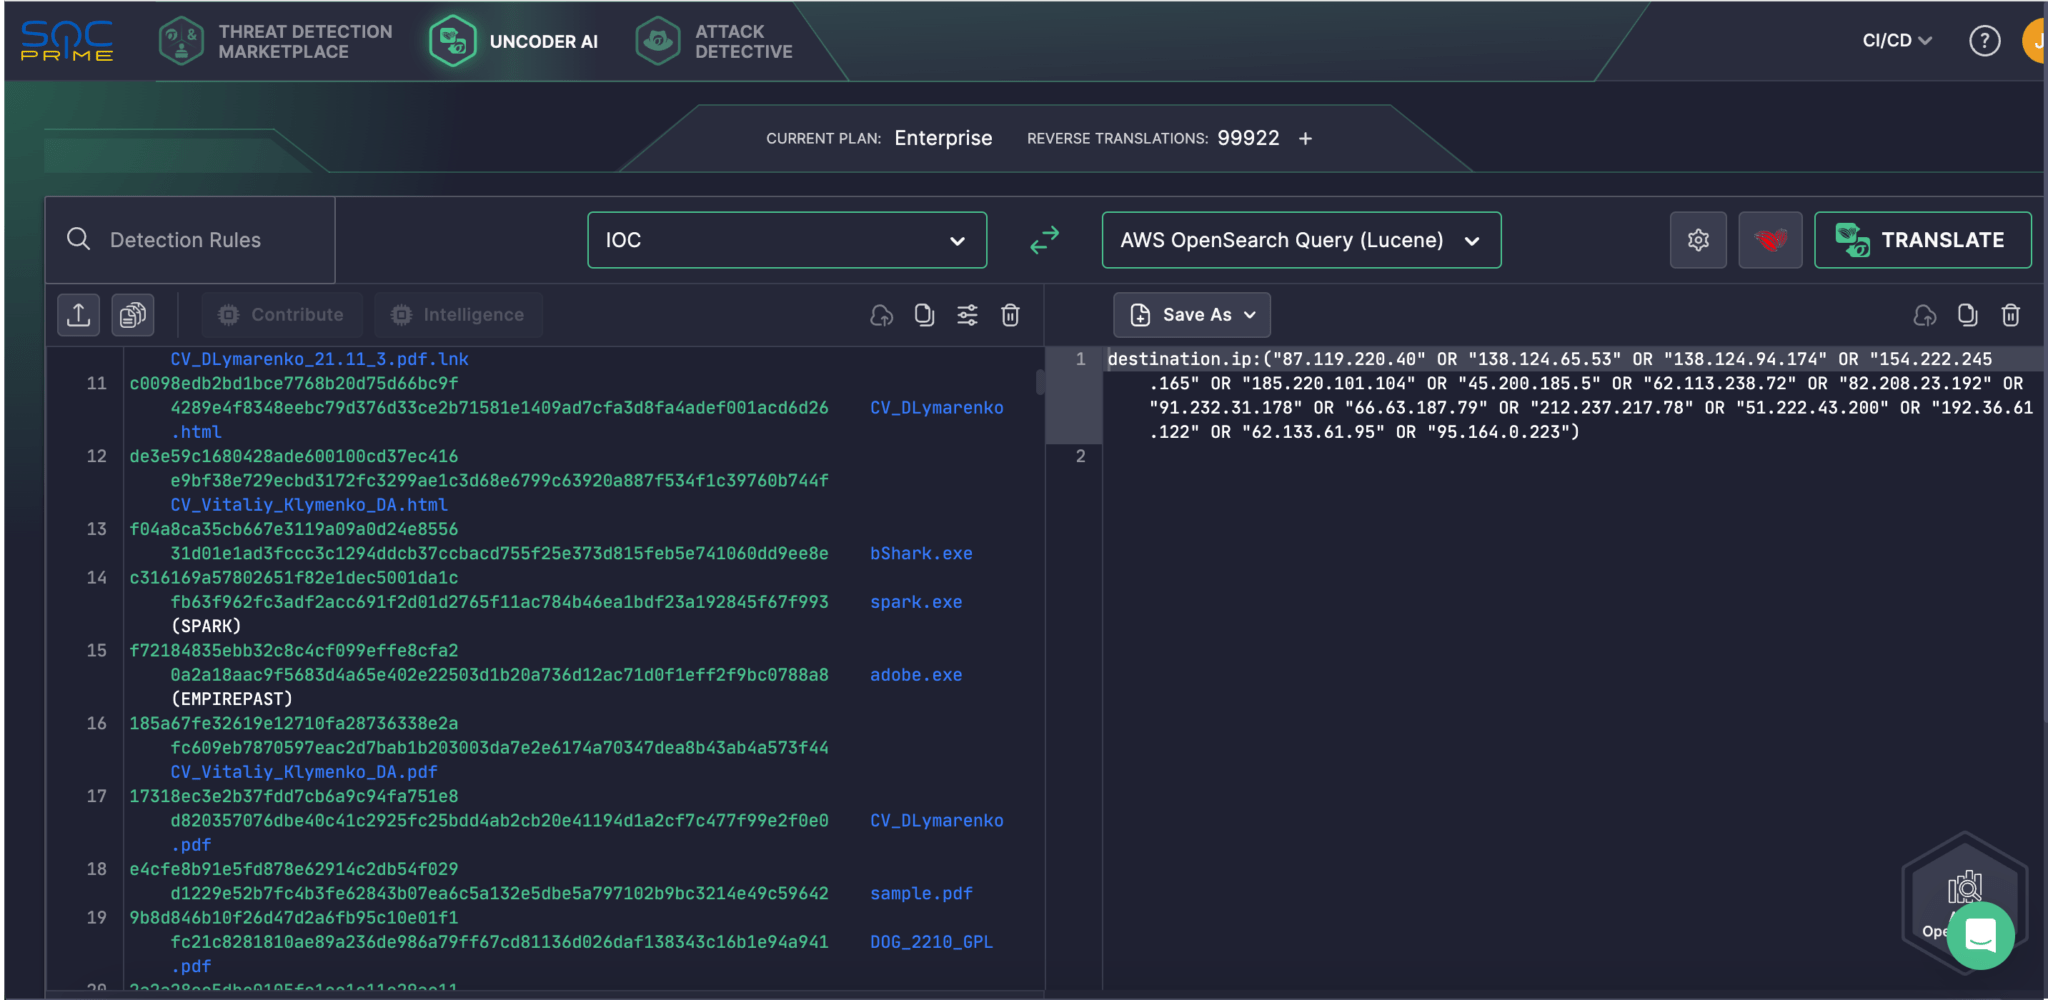Screen dimensions: 2048x1000
Task: Open the CI/CD dropdown menu
Action: (x=1896, y=41)
